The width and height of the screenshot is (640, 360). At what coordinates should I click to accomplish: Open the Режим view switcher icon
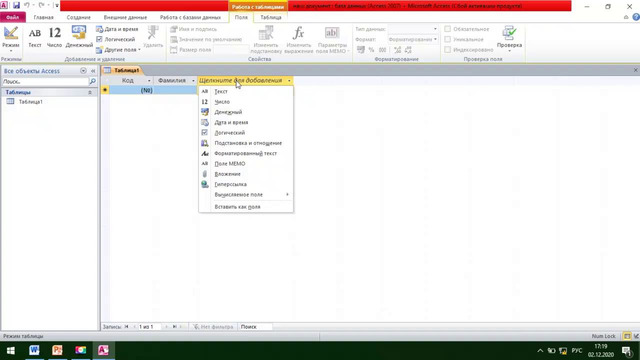pos(11,33)
